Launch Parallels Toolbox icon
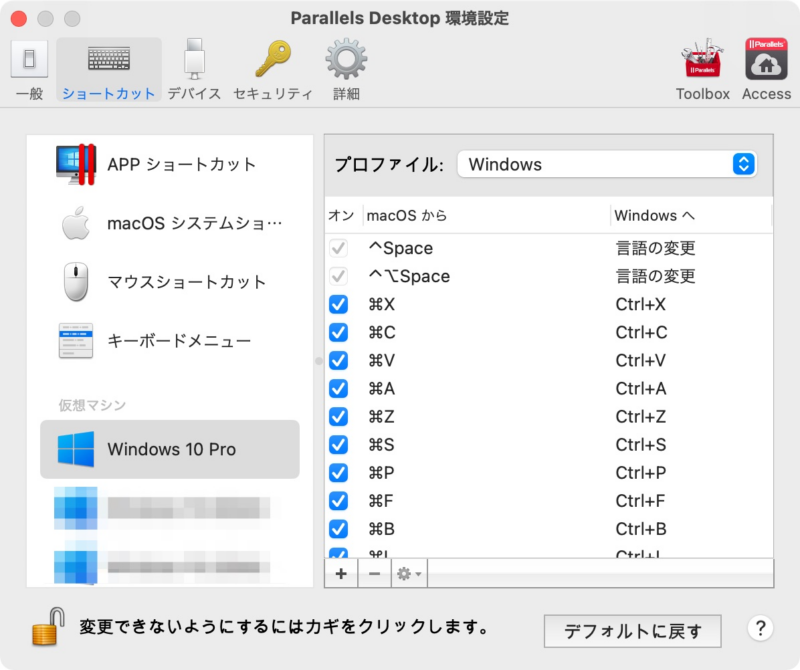 [703, 69]
